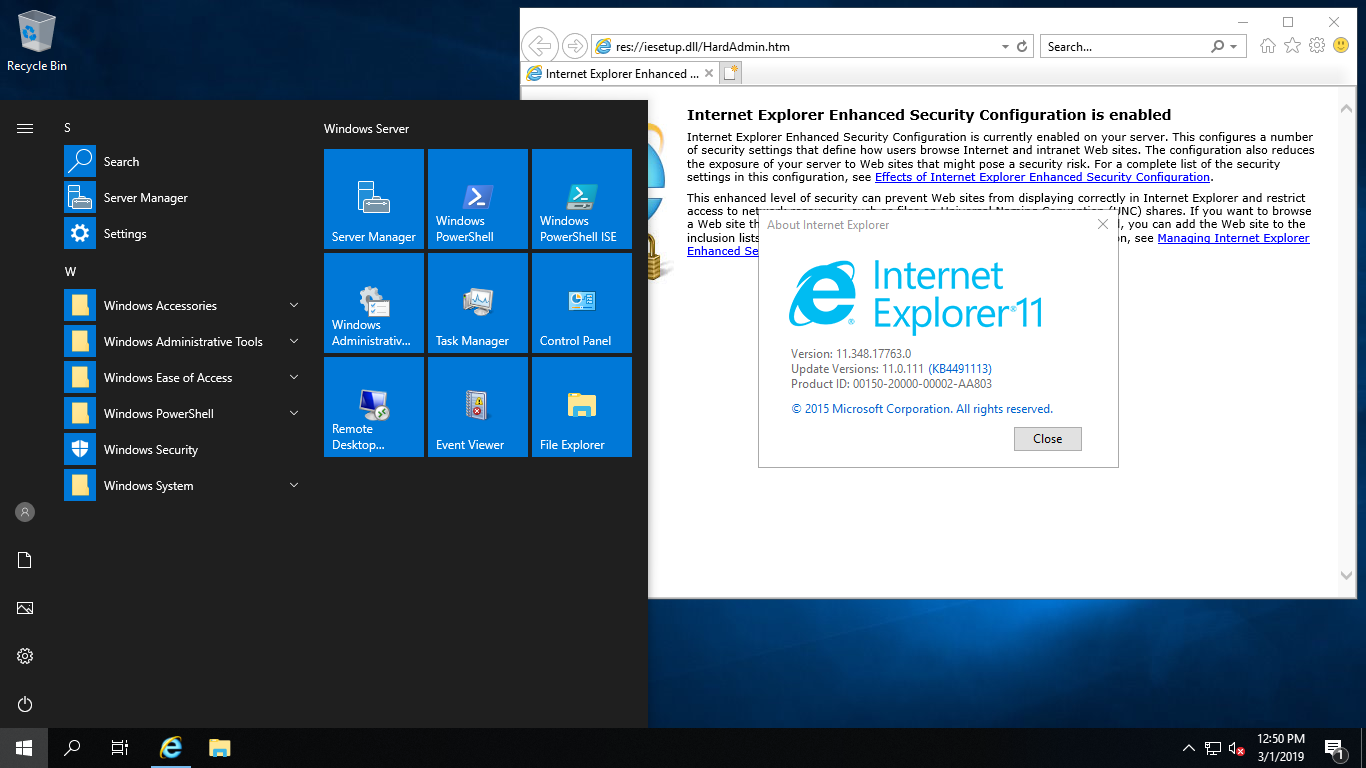
Task: Open the Action Center notifications icon
Action: [1333, 748]
